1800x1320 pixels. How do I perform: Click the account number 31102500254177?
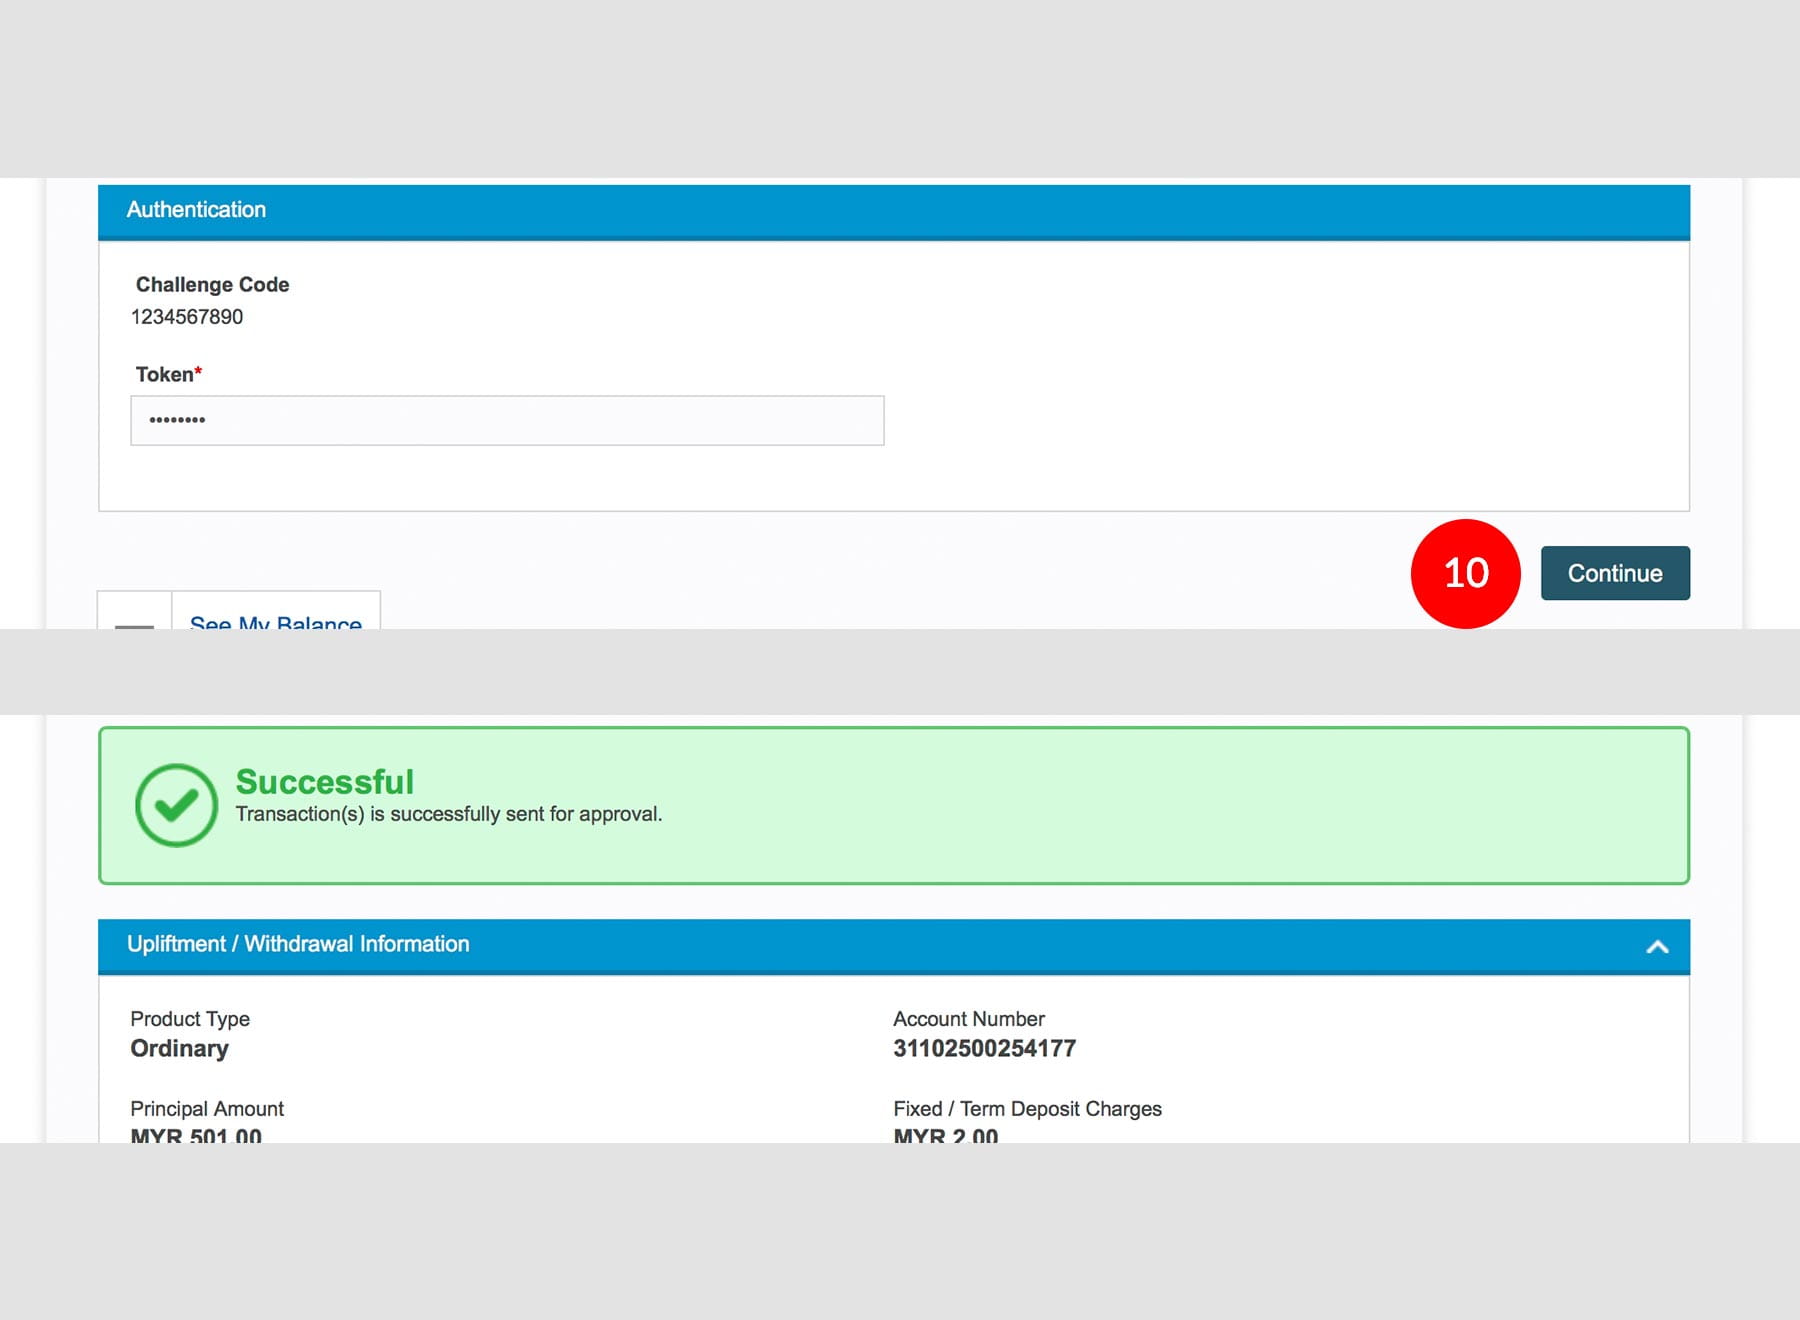tap(984, 1048)
